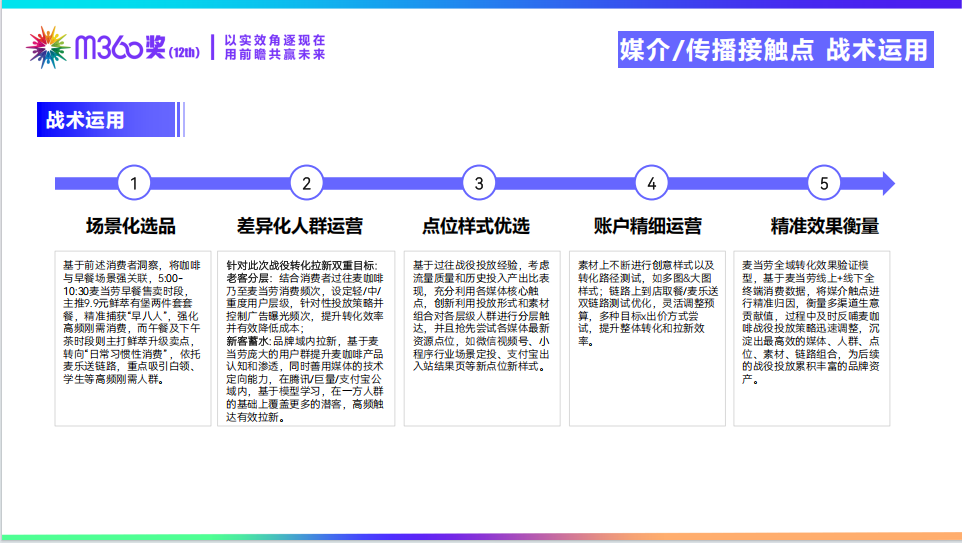
Task: Select step circle number 5
Action: pyautogui.click(x=824, y=183)
